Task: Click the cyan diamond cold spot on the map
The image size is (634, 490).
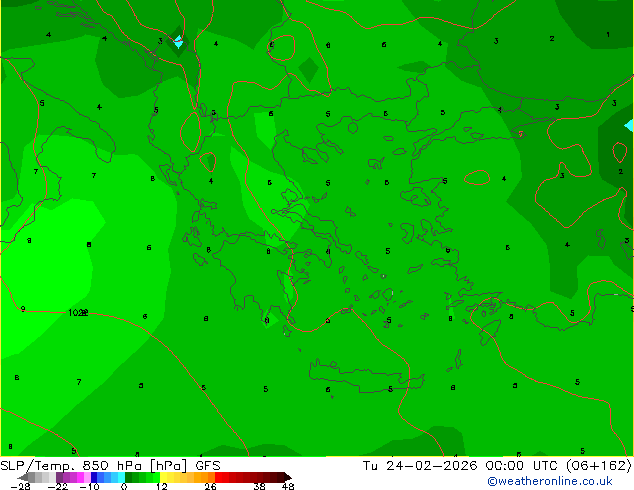Action: 178,42
